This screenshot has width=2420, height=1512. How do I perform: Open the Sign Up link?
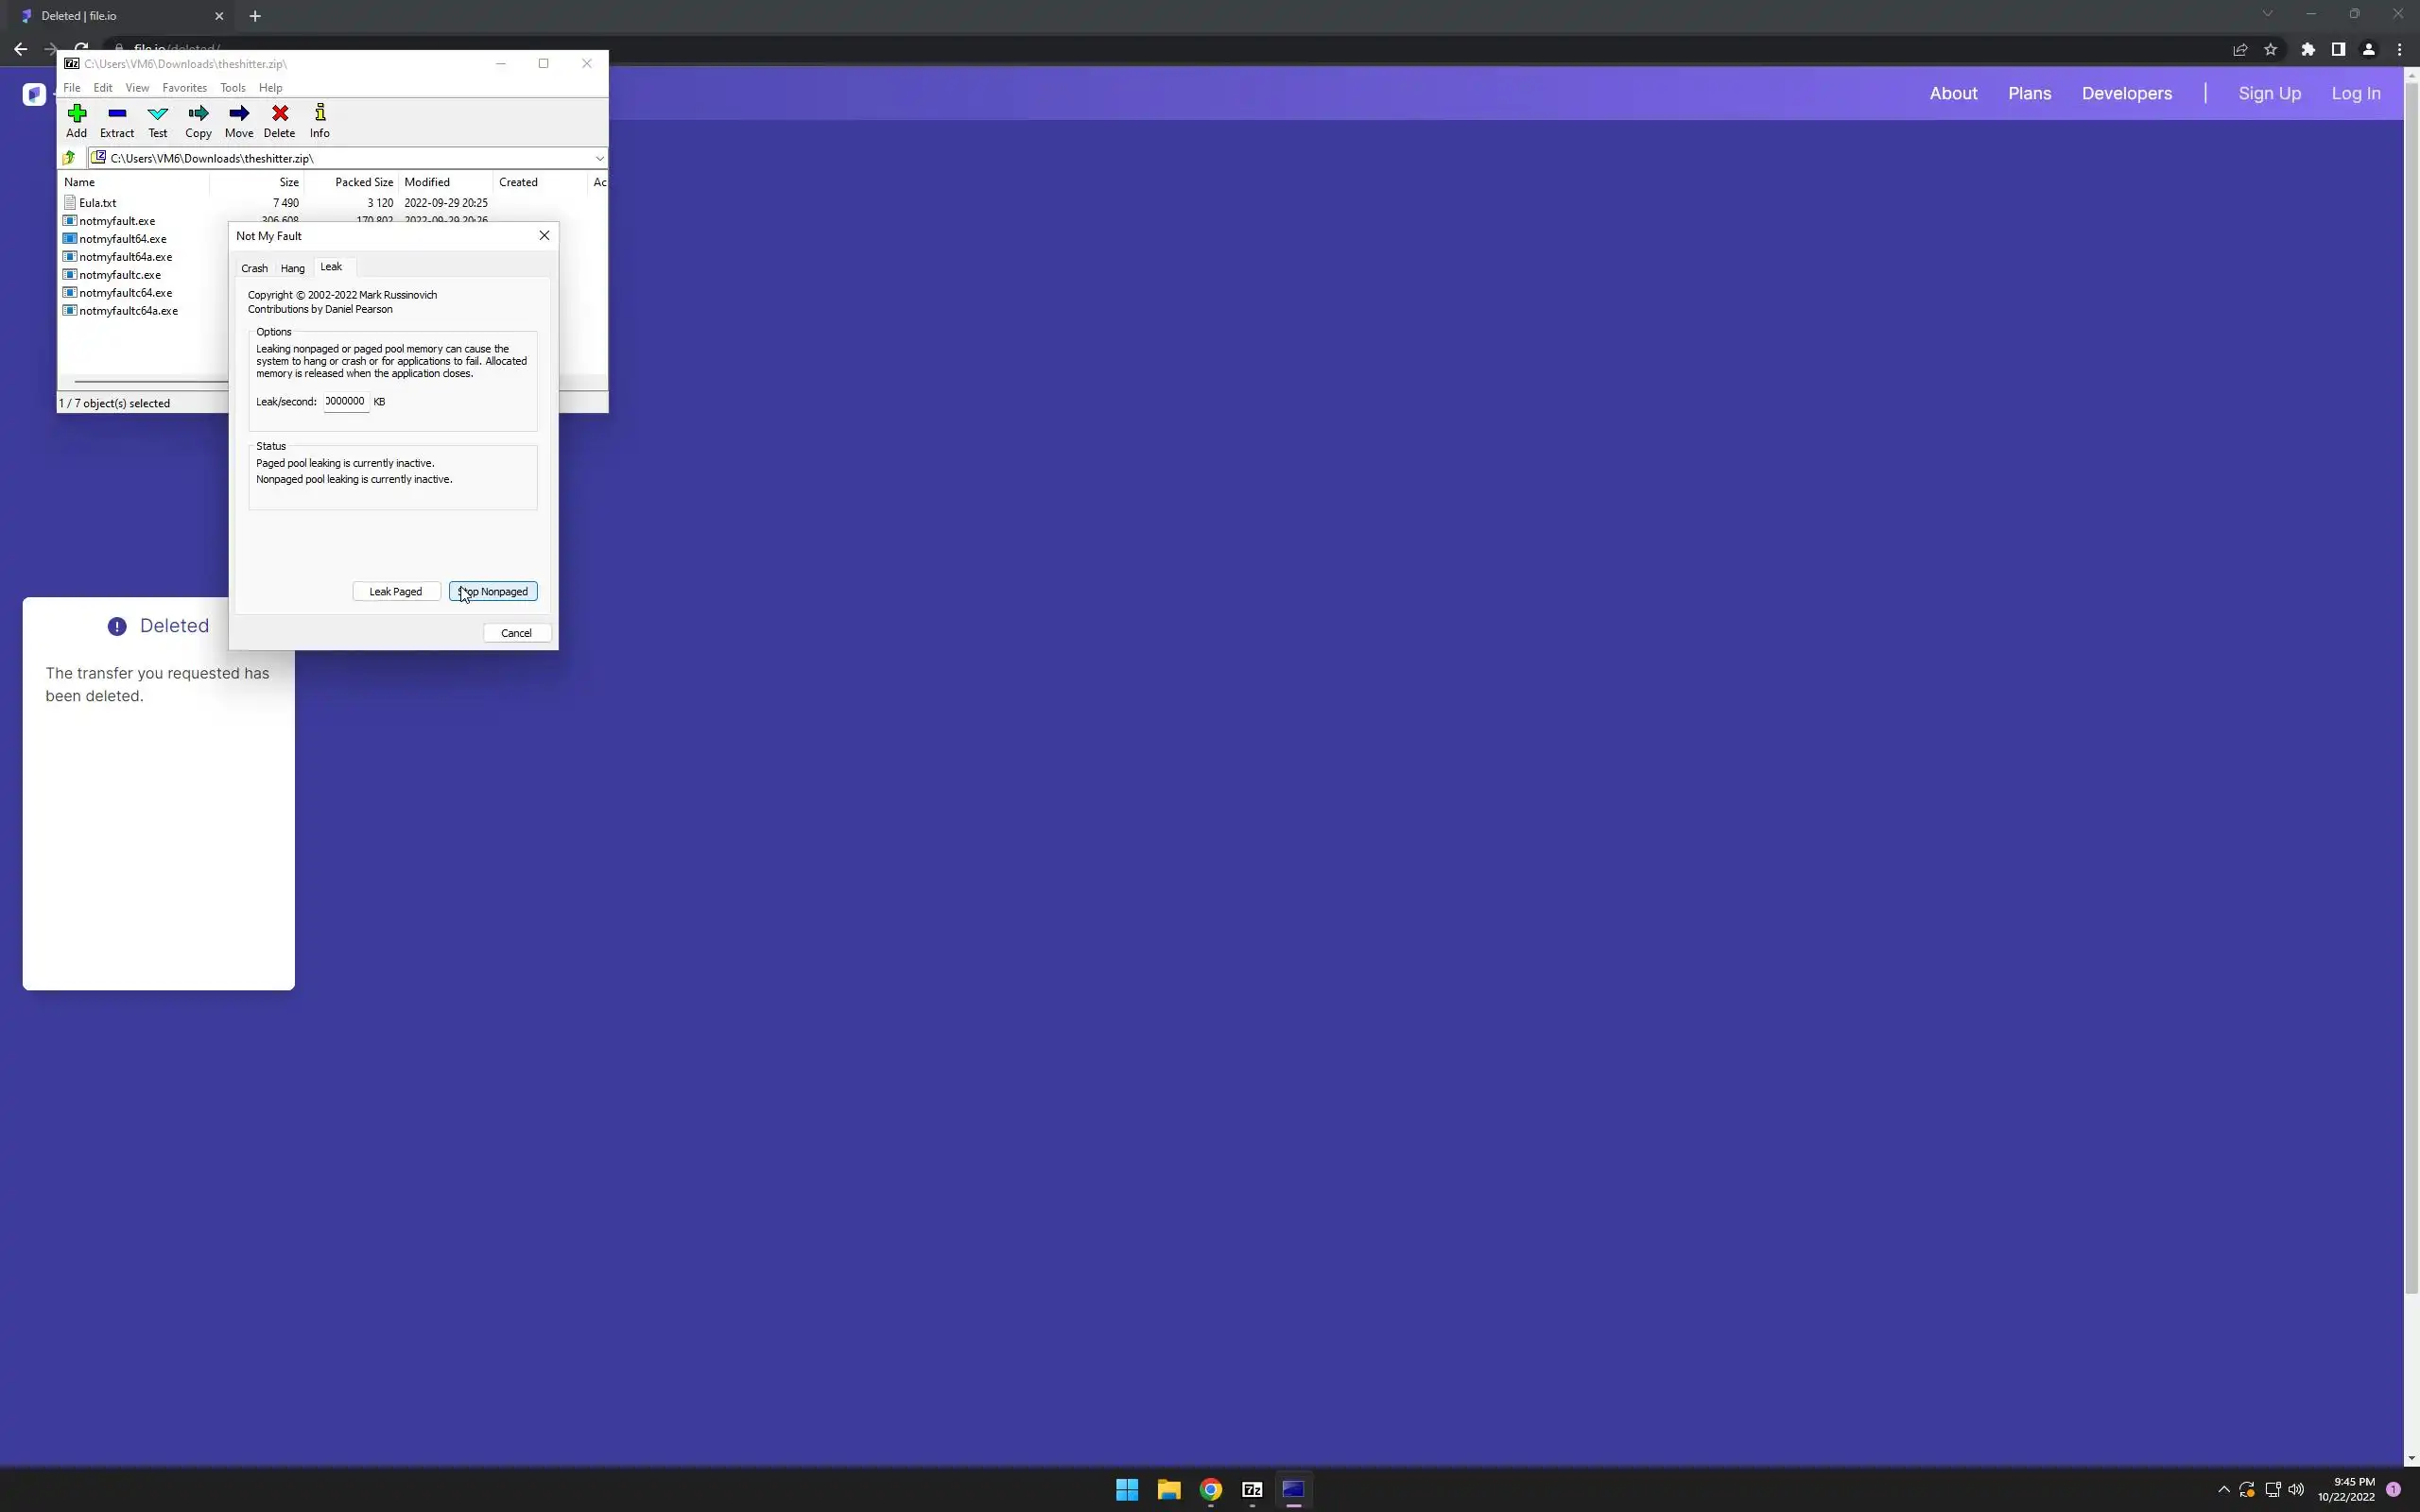tap(2269, 93)
